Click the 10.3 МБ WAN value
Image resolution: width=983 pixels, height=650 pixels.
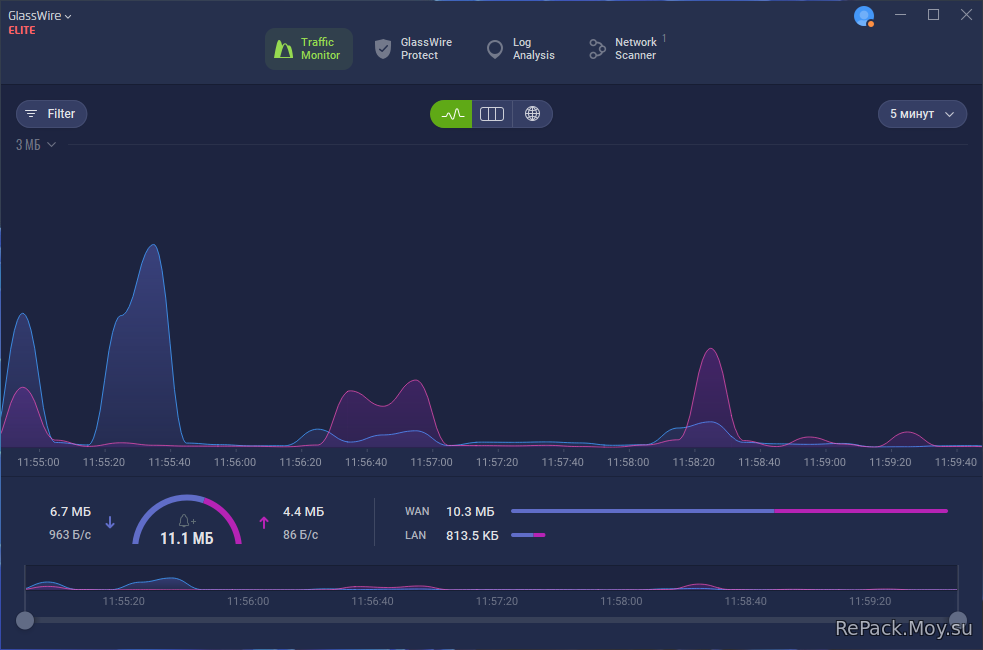pos(470,511)
